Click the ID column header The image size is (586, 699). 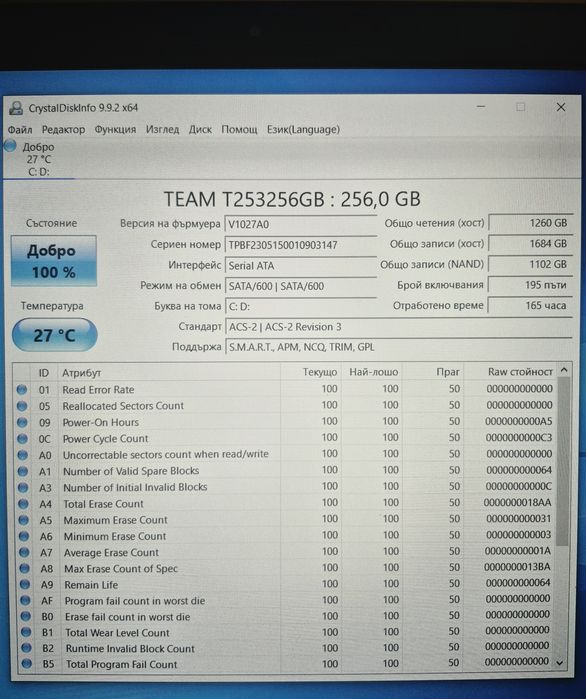43,373
